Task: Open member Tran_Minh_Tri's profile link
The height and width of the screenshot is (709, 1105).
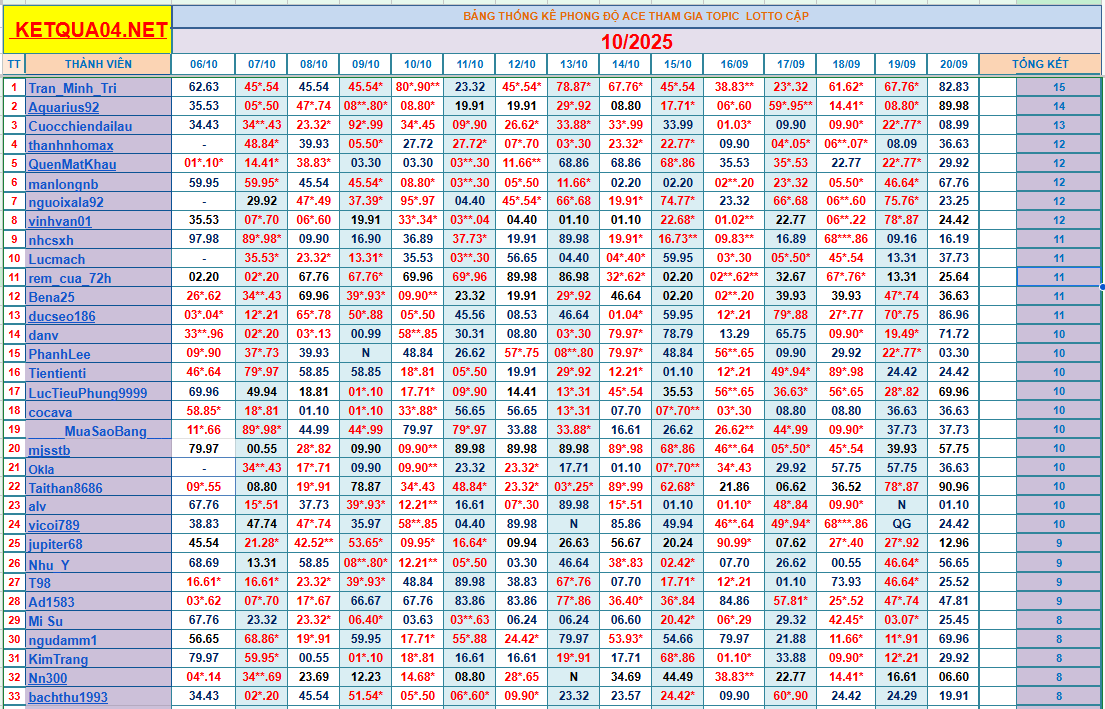Action: coord(72,88)
